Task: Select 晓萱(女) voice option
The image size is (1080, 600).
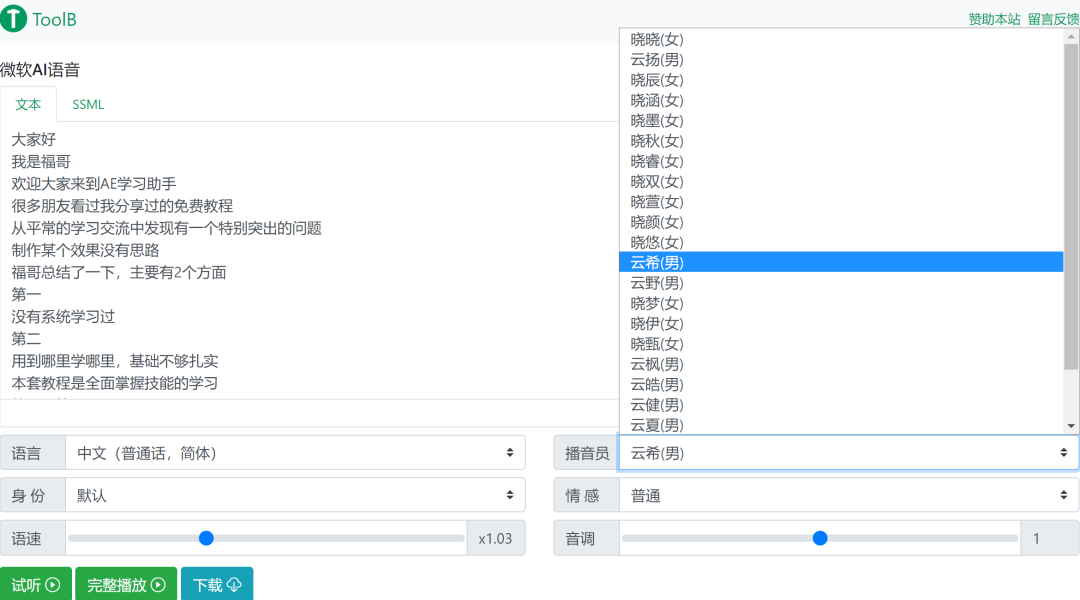Action: click(841, 202)
